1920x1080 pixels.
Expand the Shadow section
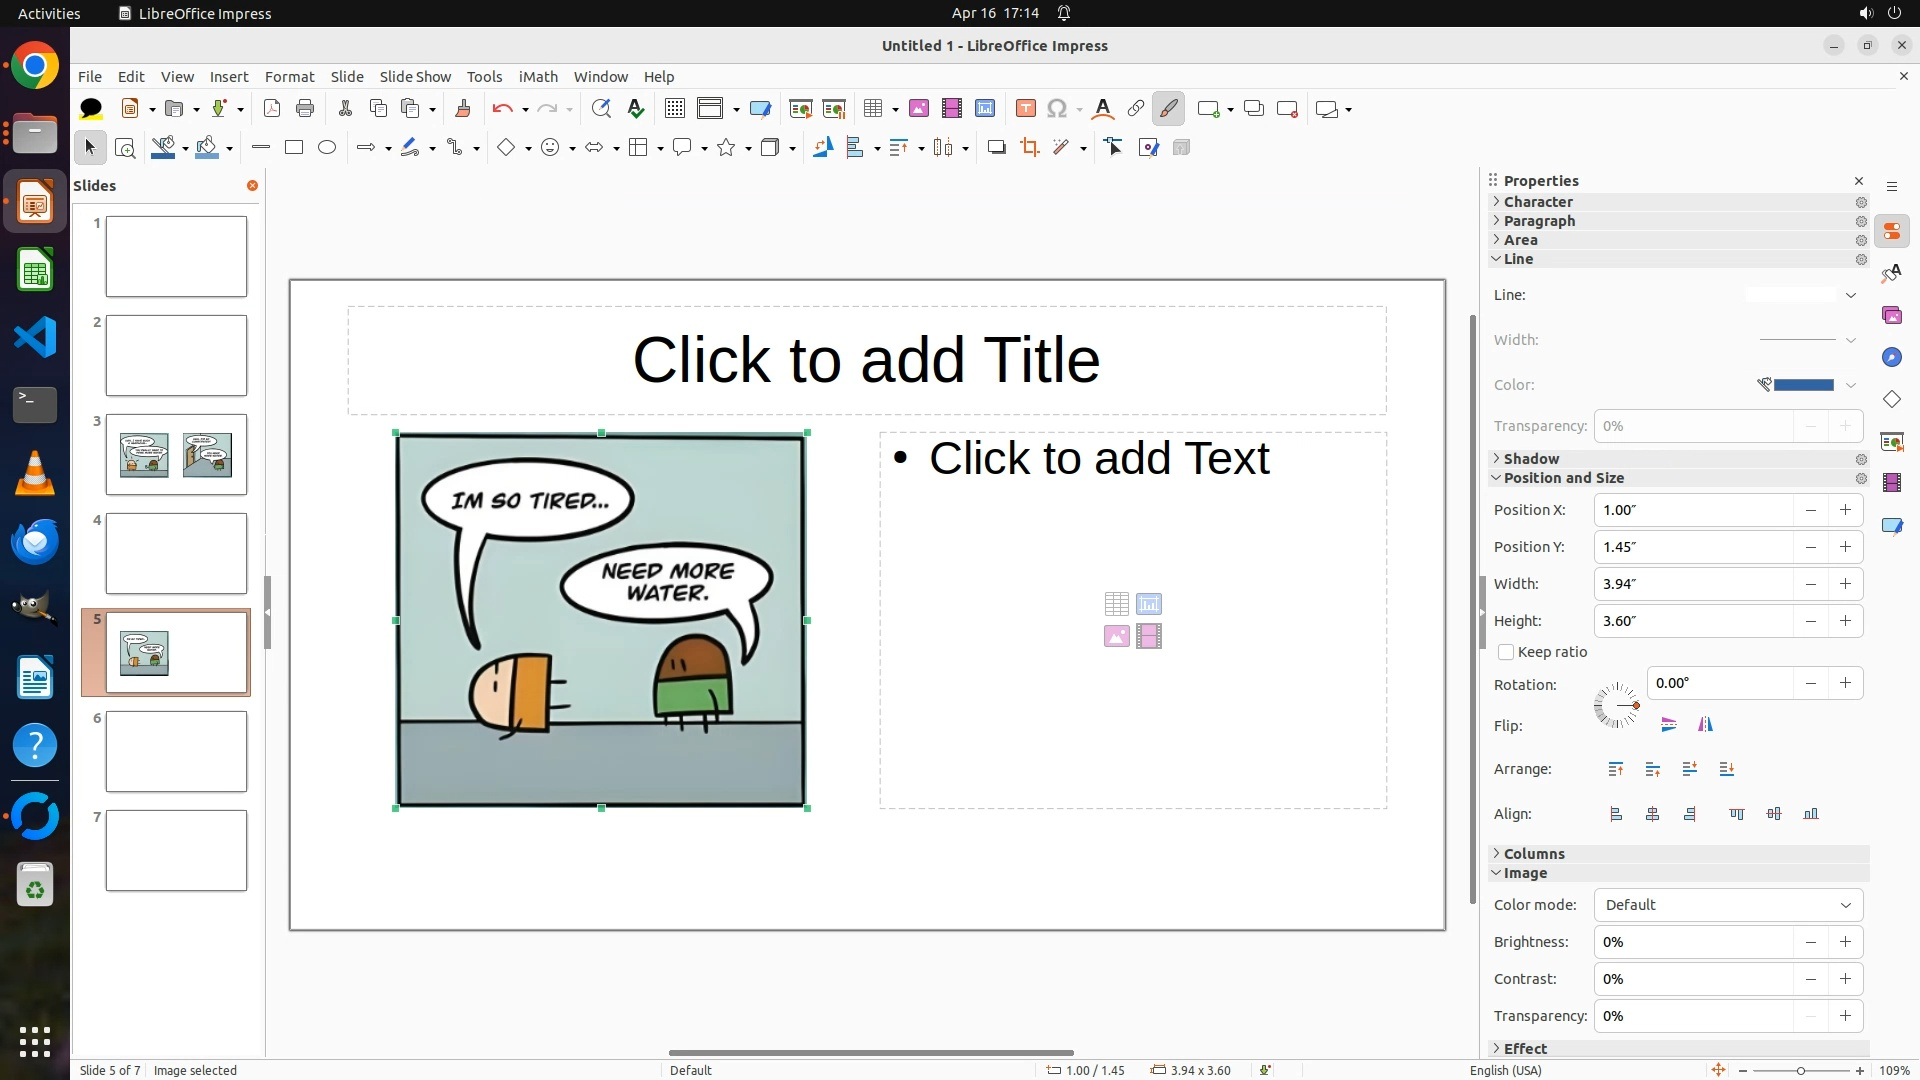pyautogui.click(x=1531, y=459)
